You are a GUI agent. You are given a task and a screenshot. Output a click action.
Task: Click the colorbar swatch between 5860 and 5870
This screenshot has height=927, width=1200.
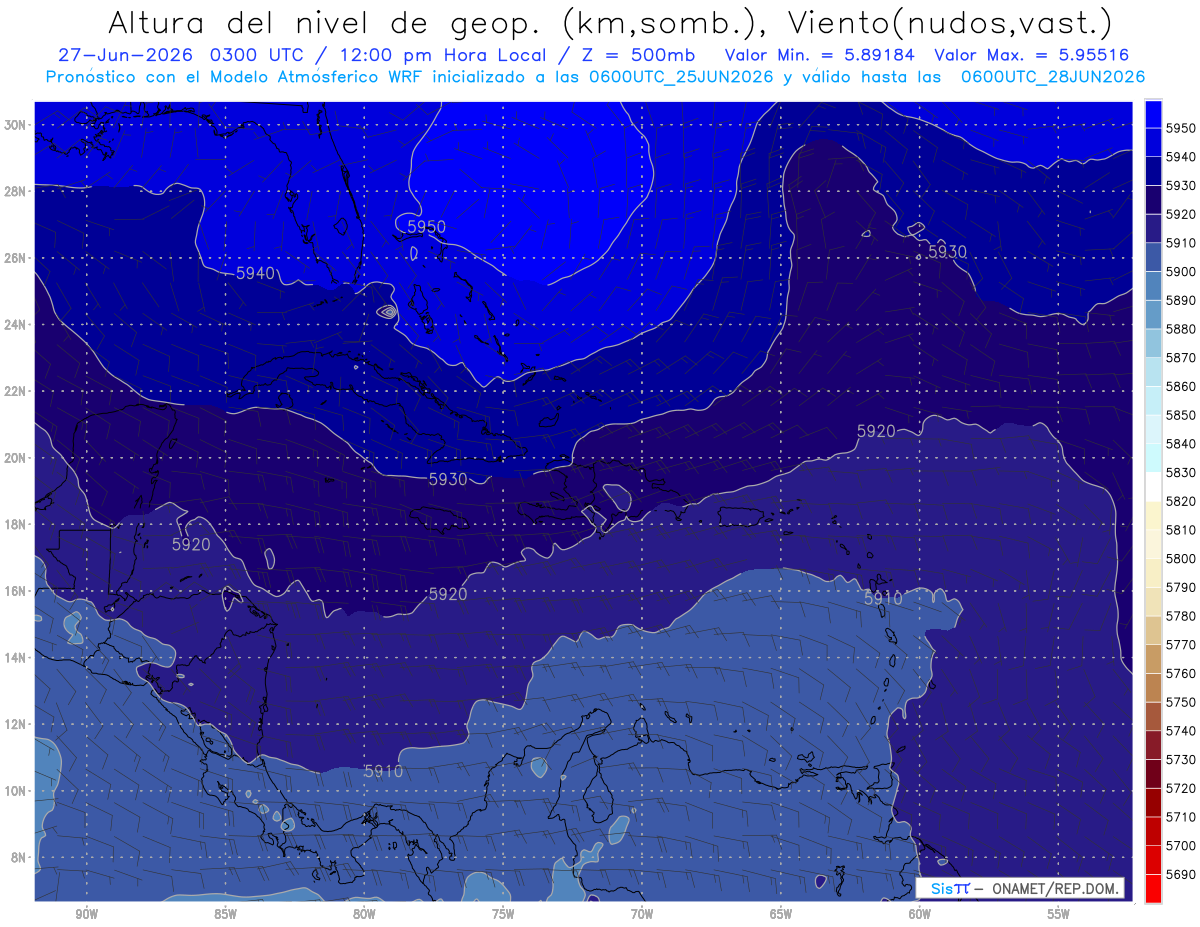click(1153, 372)
